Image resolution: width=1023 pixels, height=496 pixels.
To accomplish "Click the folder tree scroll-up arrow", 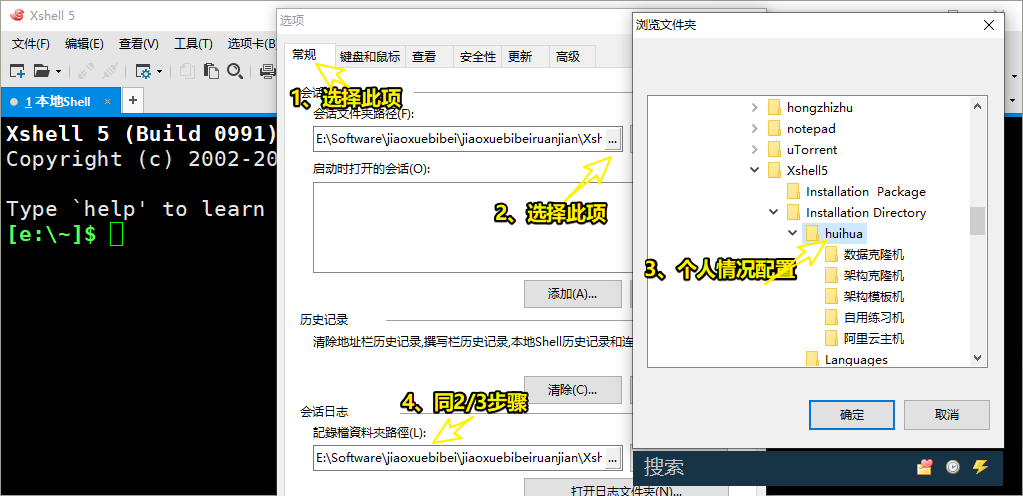I will click(x=977, y=105).
